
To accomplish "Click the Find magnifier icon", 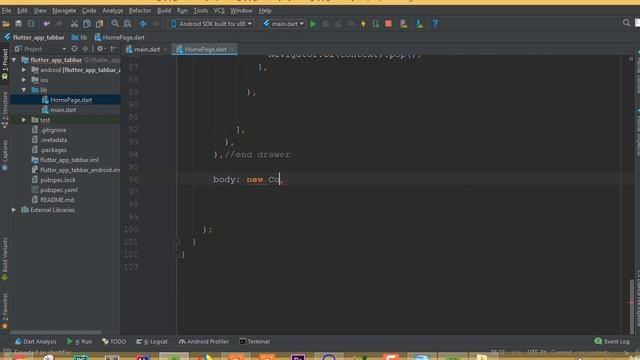I will (115, 24).
